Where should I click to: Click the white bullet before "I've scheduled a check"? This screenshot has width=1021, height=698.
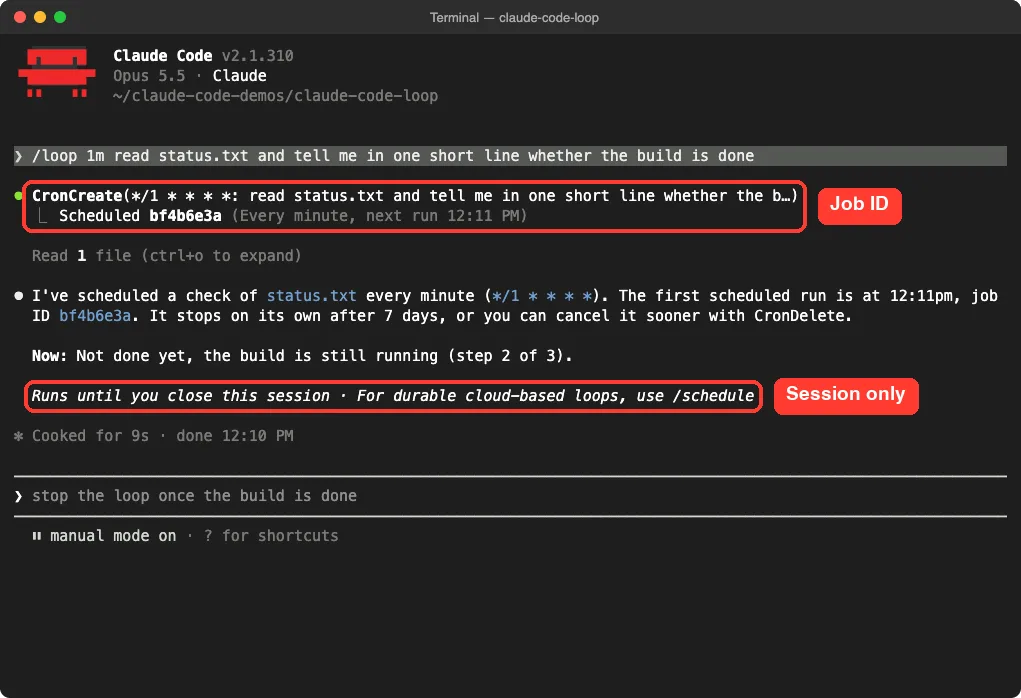[x=18, y=296]
